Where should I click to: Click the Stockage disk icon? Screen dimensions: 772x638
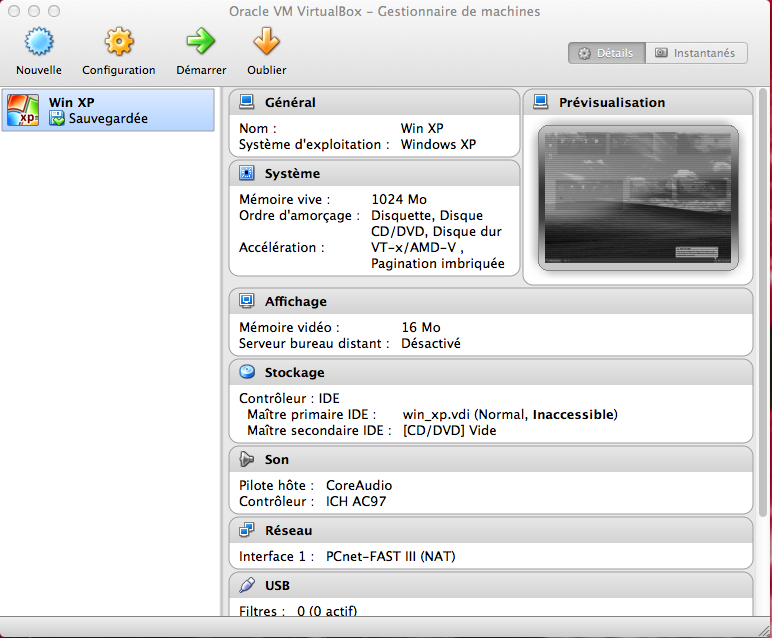click(x=247, y=372)
